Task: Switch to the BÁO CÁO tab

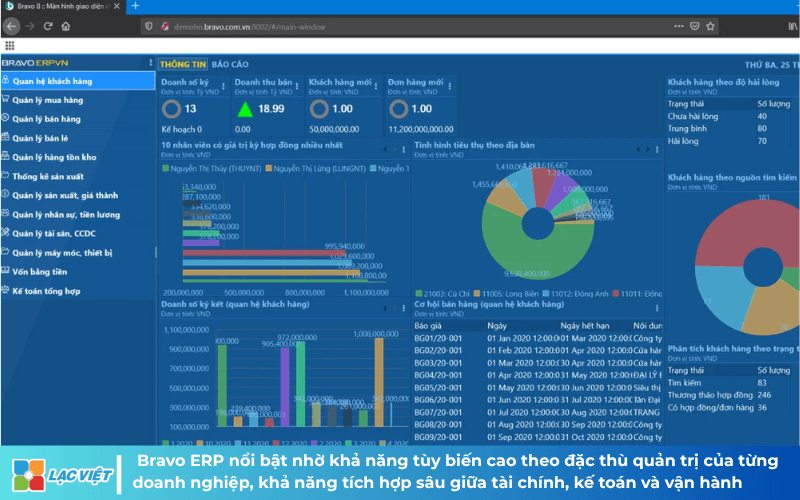Action: 230,64
